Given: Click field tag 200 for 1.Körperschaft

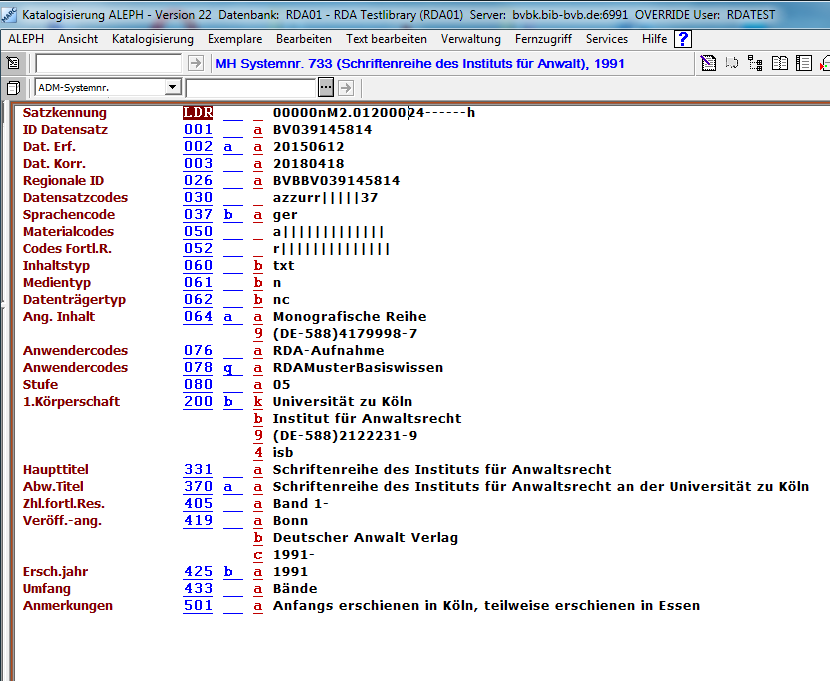Looking at the screenshot, I should coord(198,401).
